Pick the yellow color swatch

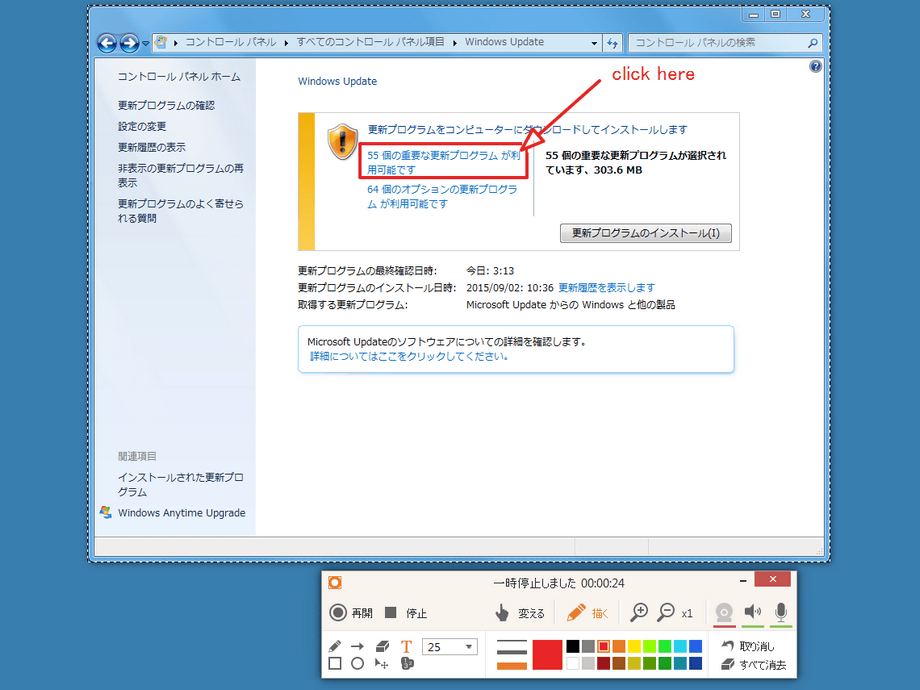pos(634,647)
